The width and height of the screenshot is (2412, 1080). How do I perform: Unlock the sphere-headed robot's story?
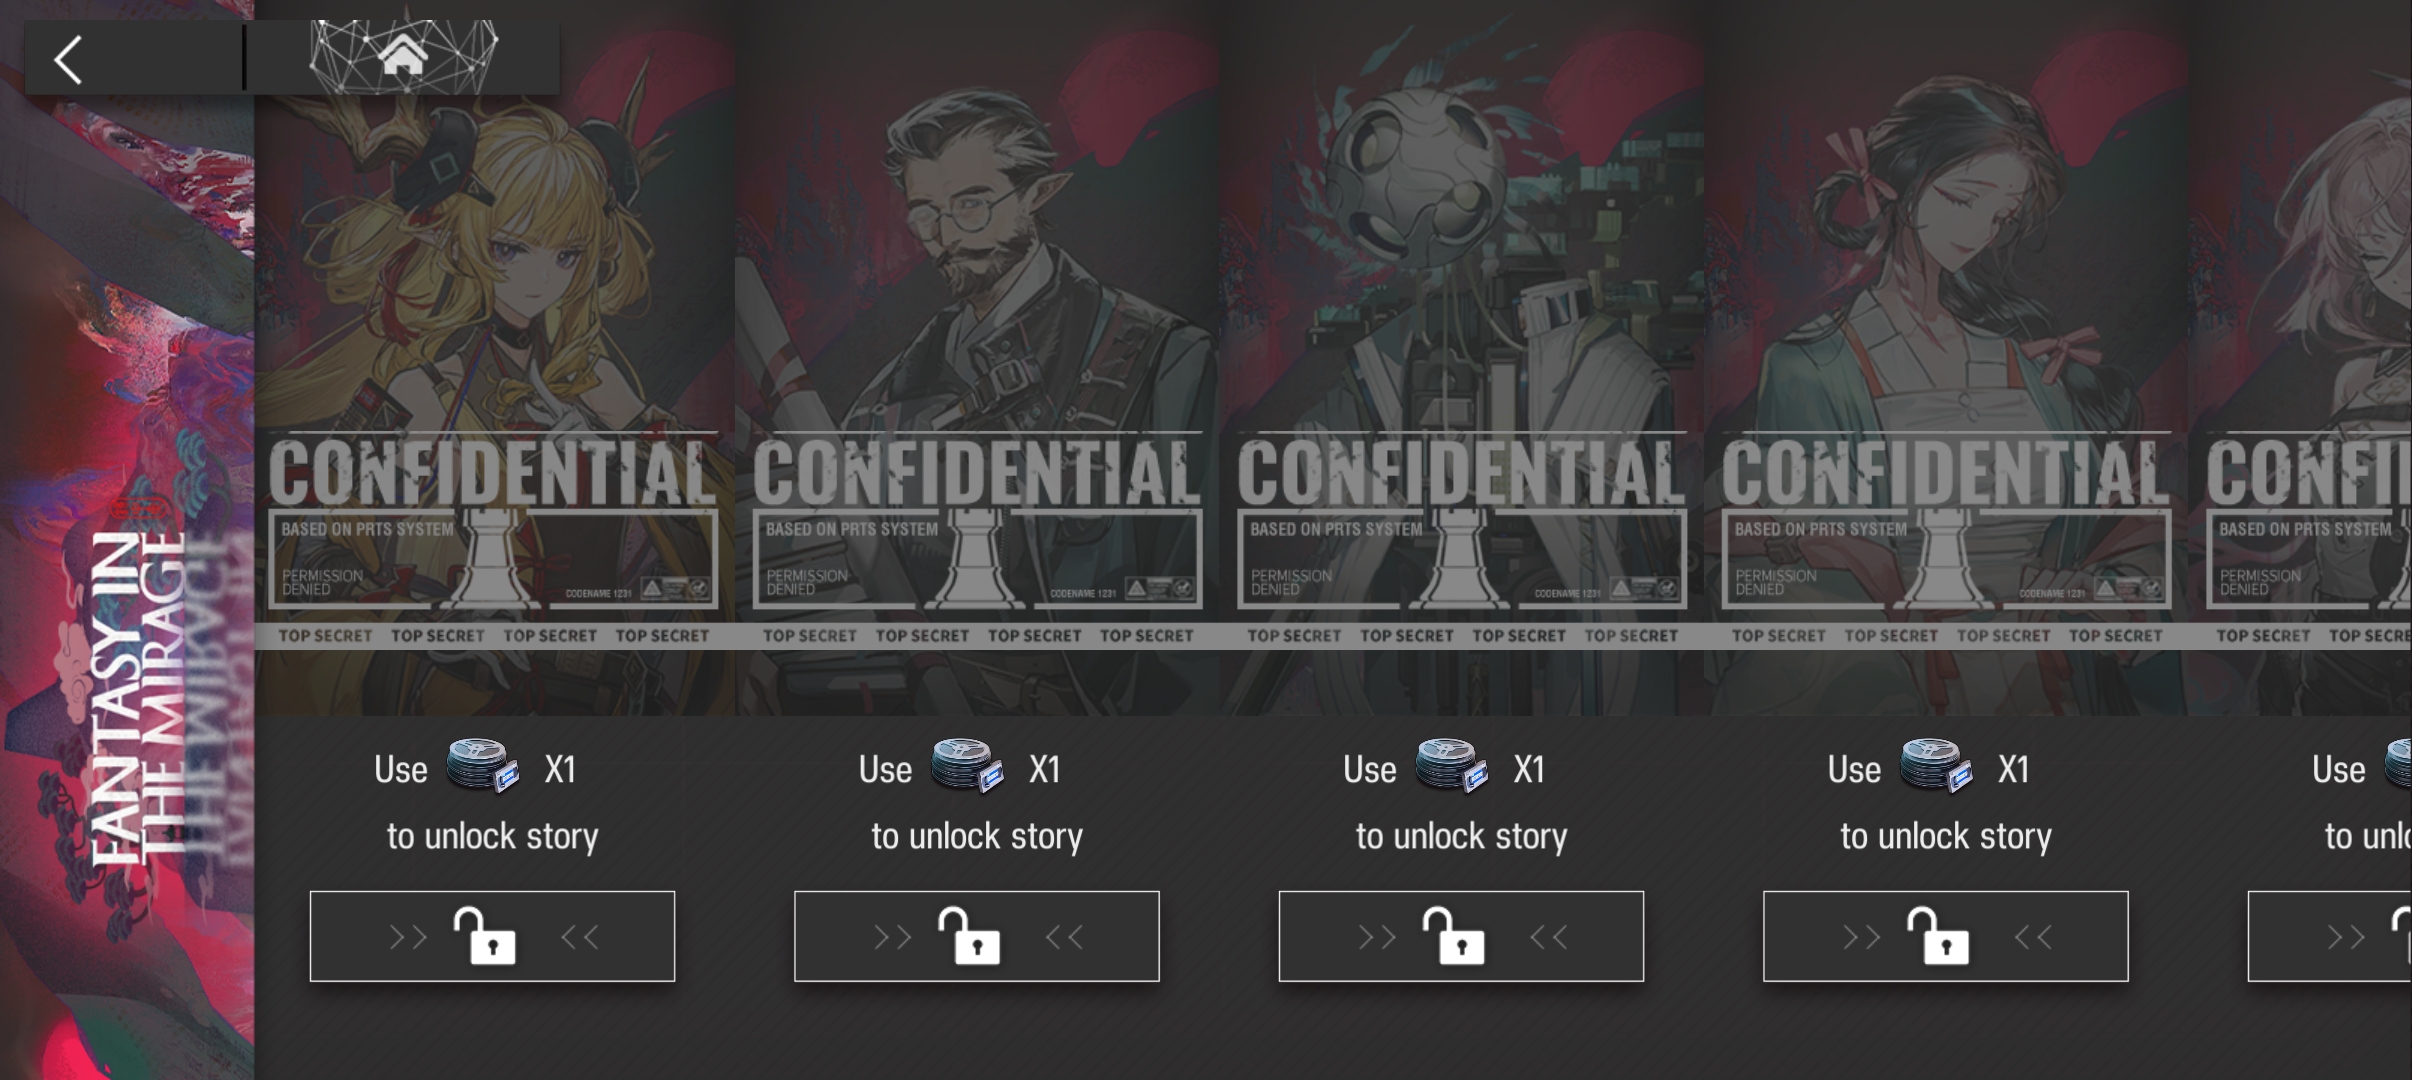[x=1461, y=936]
